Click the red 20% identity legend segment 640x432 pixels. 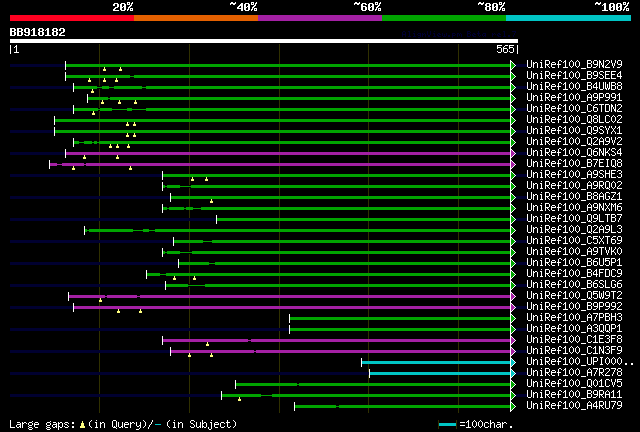click(72, 18)
